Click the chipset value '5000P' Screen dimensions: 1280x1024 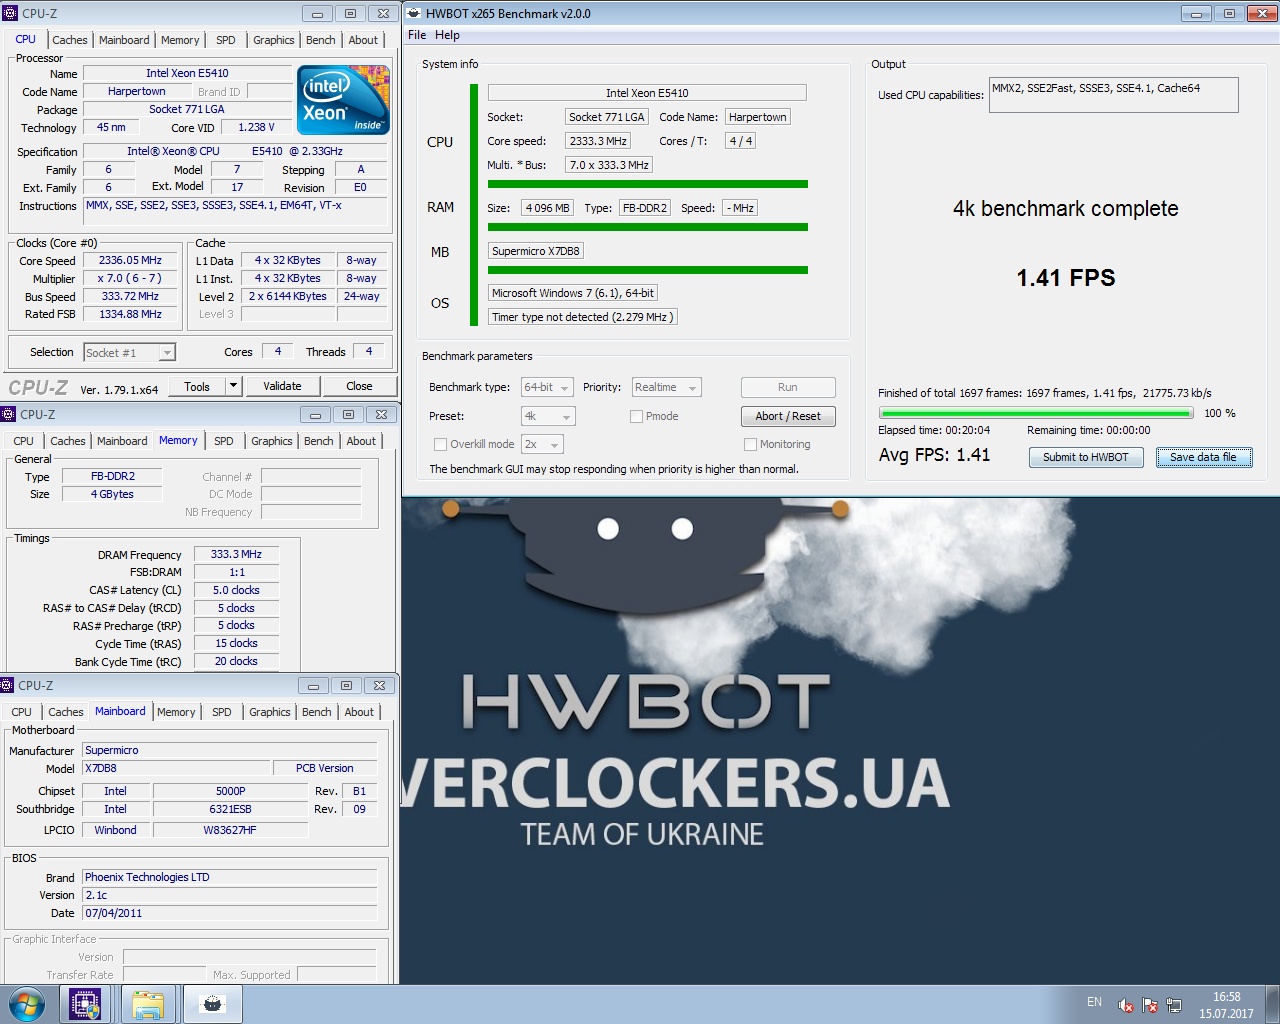coord(230,791)
